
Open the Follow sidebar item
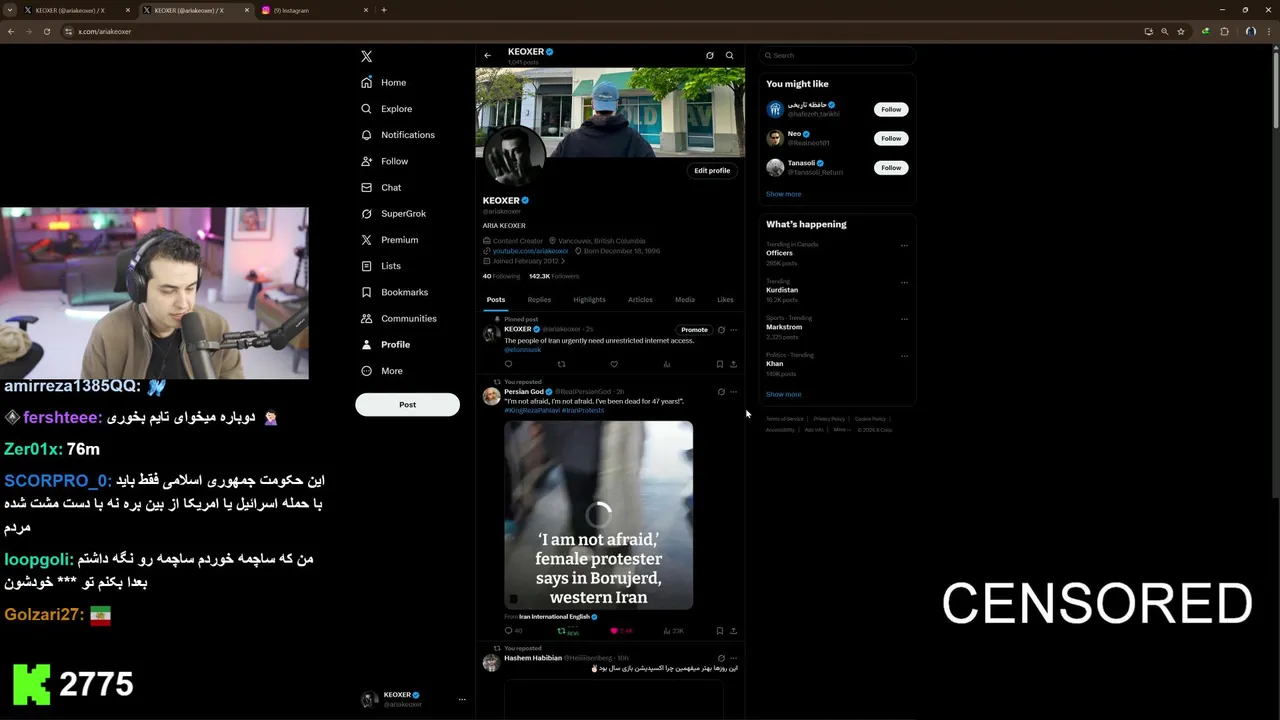tap(385, 161)
